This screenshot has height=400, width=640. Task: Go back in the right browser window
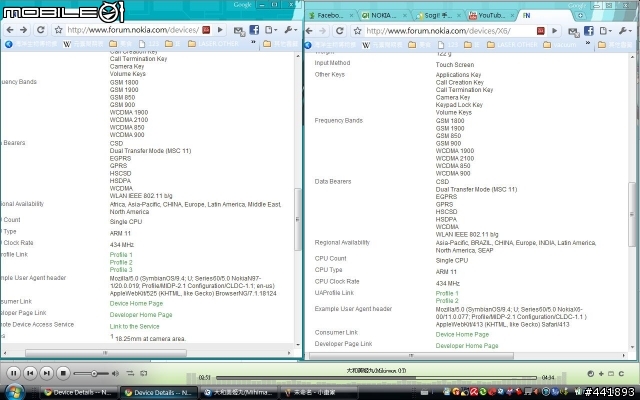(309, 31)
